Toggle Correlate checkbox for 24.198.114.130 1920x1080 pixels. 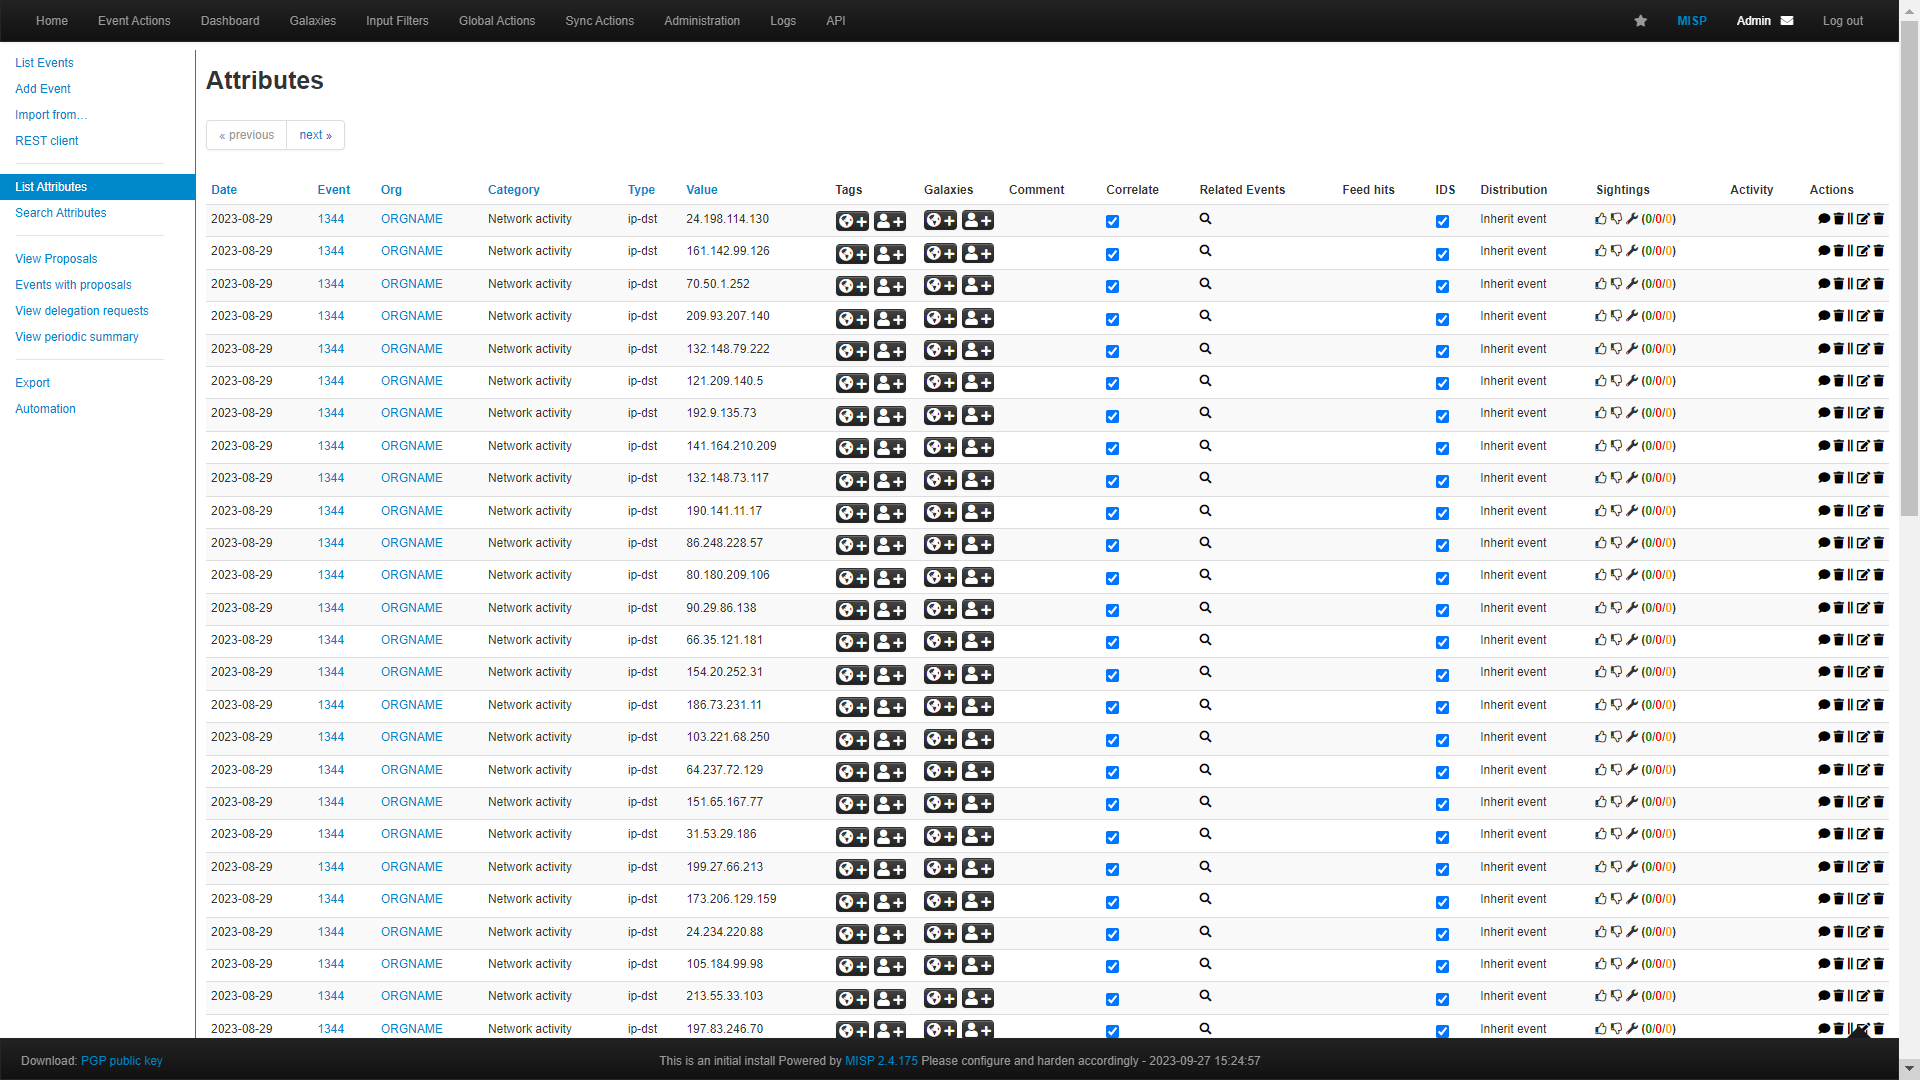click(x=1112, y=222)
